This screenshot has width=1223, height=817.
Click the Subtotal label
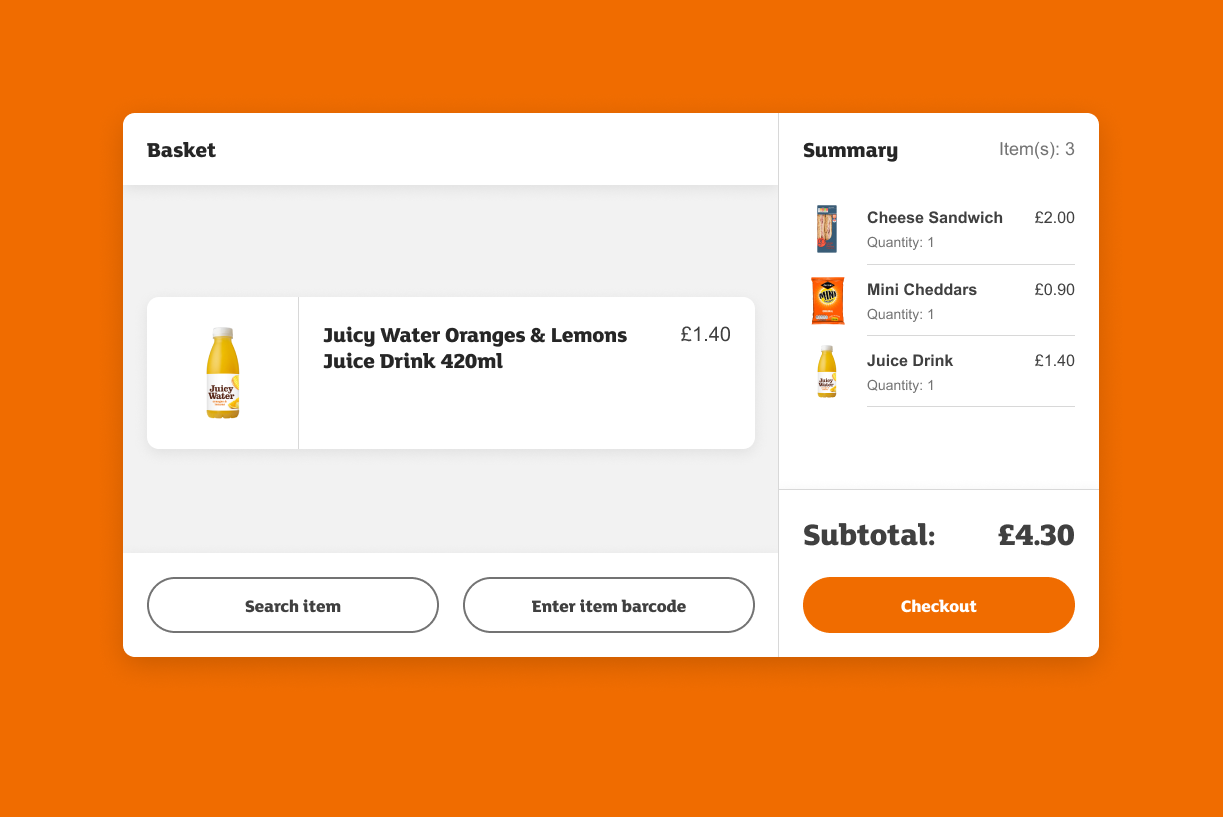[869, 535]
